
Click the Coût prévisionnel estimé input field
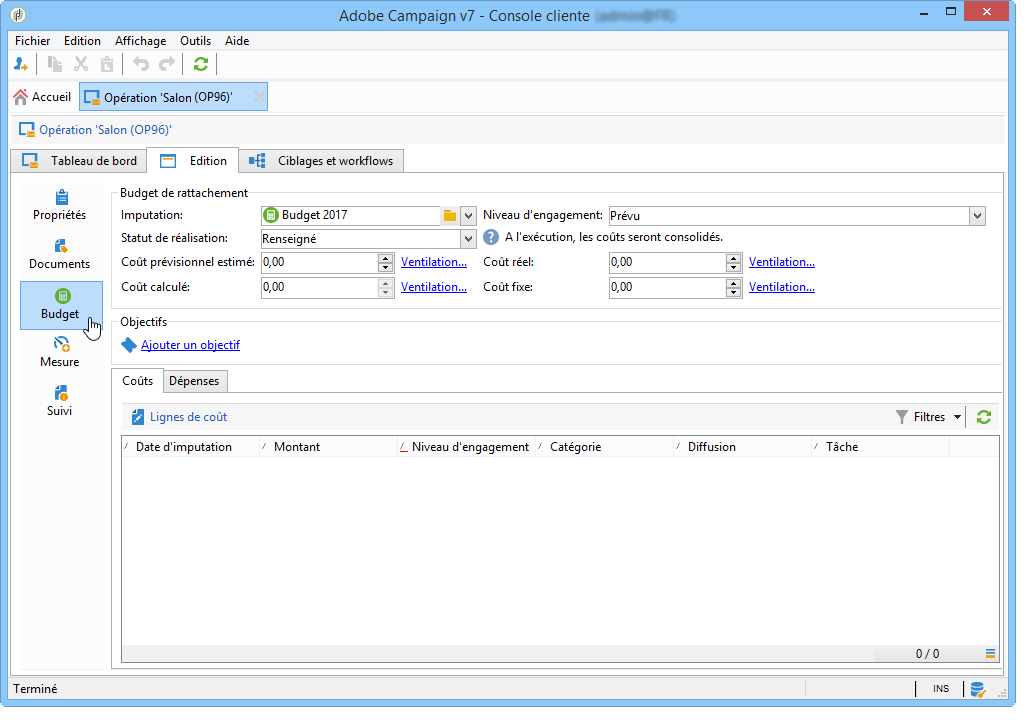pyautogui.click(x=320, y=262)
